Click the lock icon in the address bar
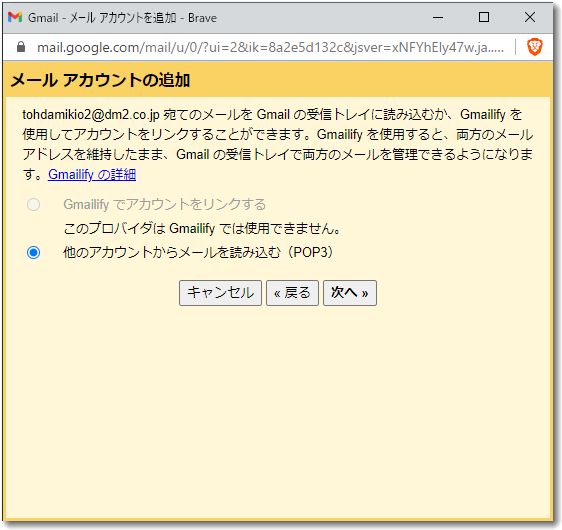This screenshot has height=530, width=562. click(21, 47)
